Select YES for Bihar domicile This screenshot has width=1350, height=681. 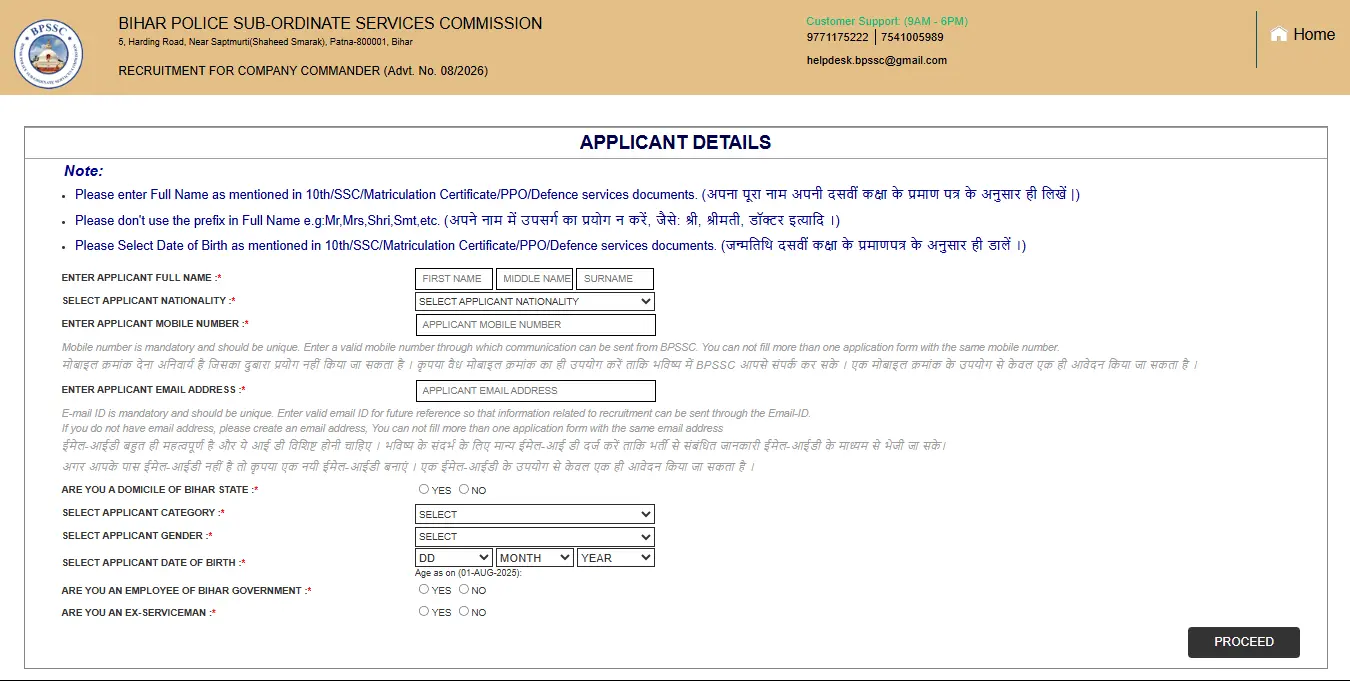click(x=424, y=489)
